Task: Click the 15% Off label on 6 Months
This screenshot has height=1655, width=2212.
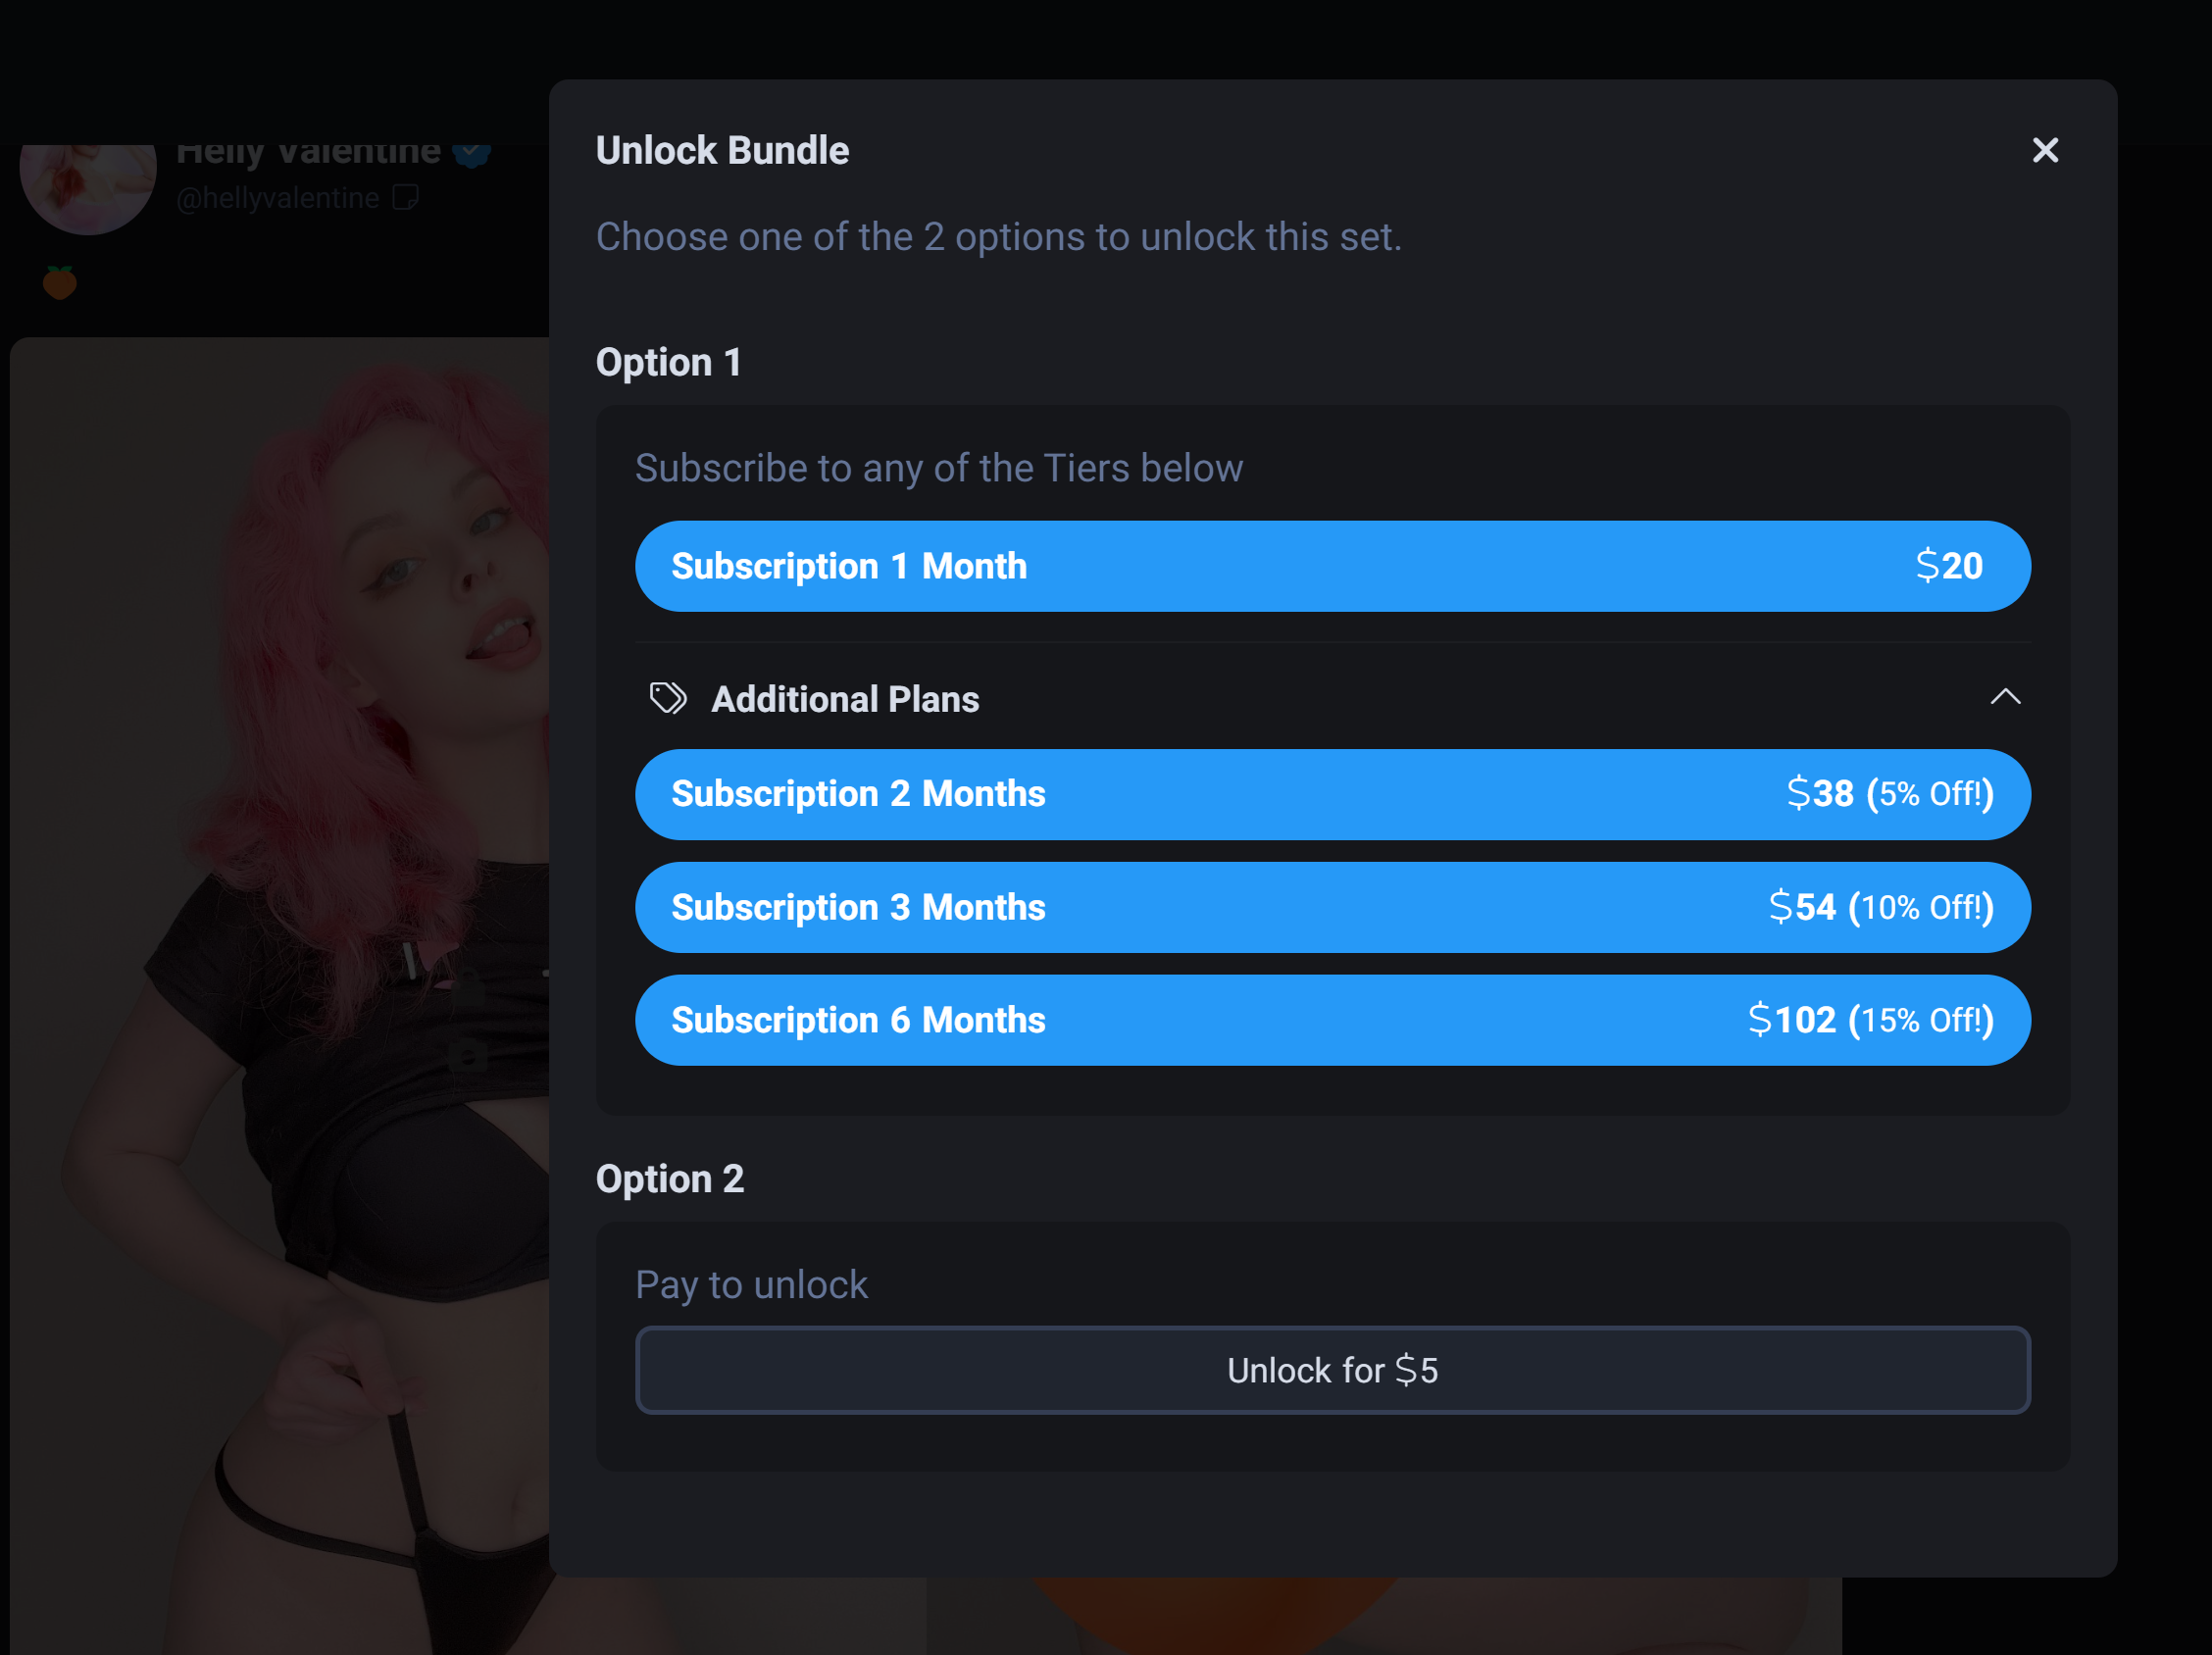Action: coord(1920,1020)
